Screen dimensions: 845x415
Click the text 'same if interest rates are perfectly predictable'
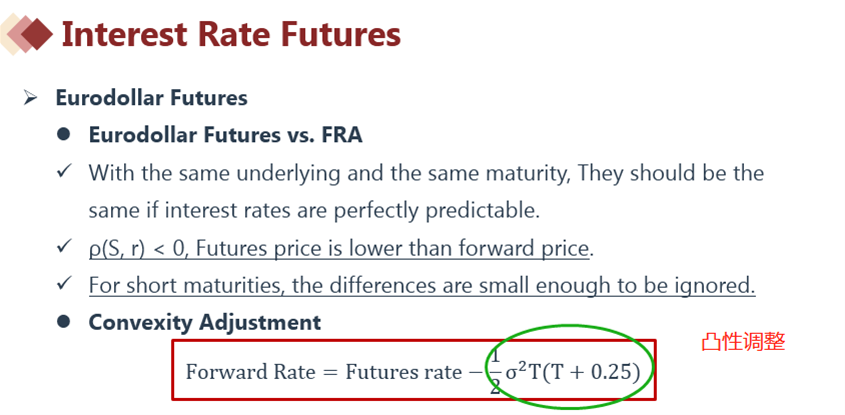(314, 211)
